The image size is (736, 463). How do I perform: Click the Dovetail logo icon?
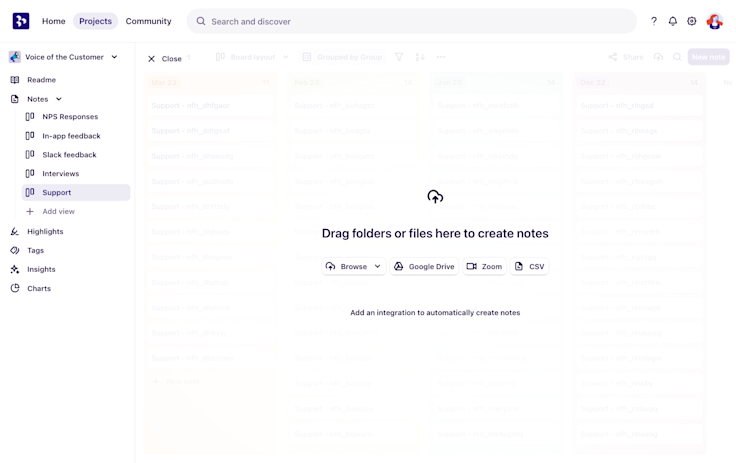point(21,21)
